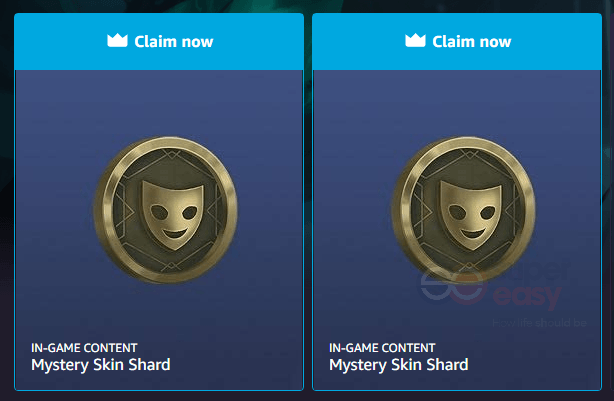Claim the right Mystery Skin Shard with 'Claim now'

click(457, 42)
